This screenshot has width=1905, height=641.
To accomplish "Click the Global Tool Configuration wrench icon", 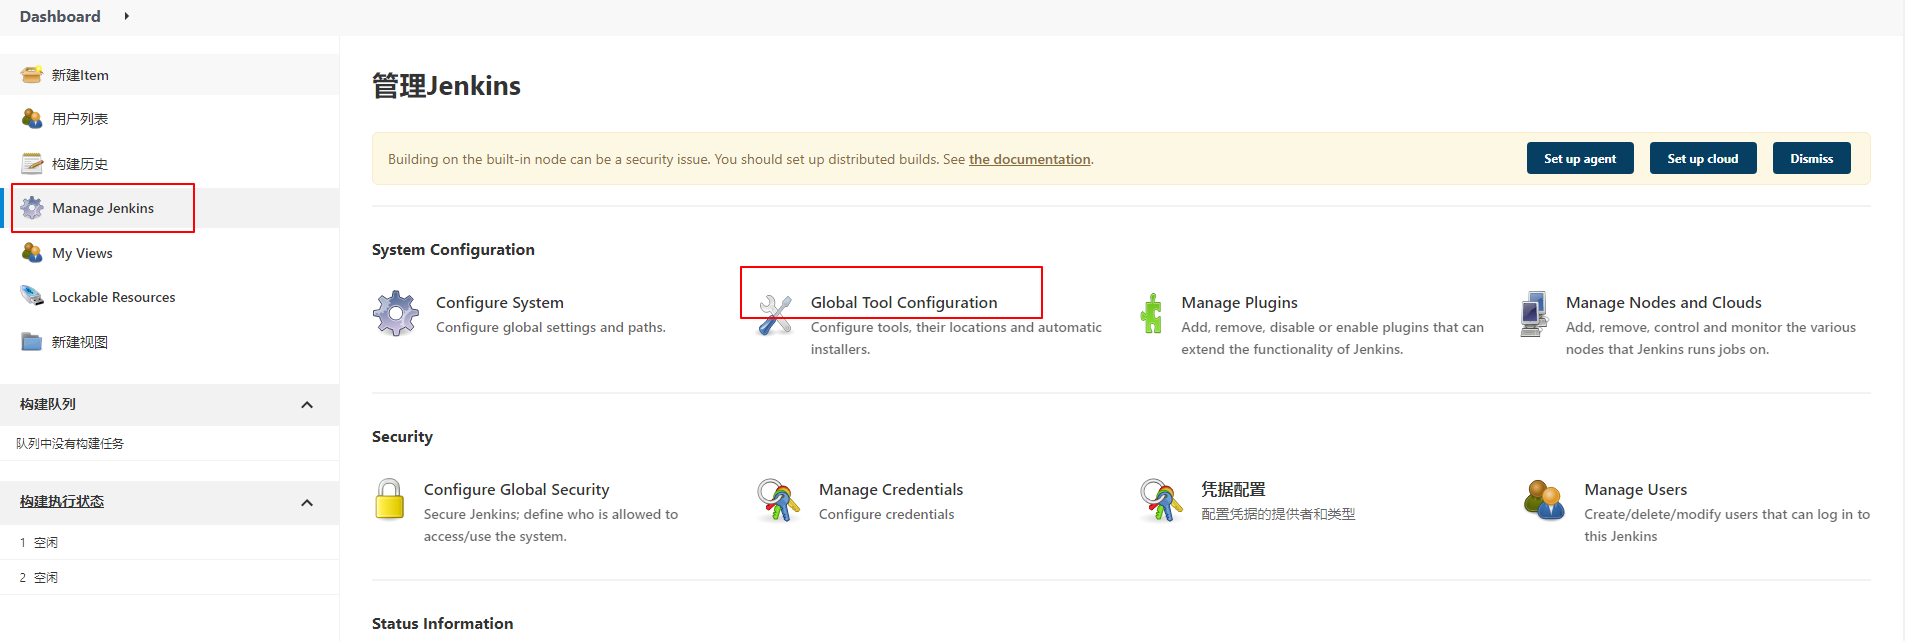I will coord(775,315).
